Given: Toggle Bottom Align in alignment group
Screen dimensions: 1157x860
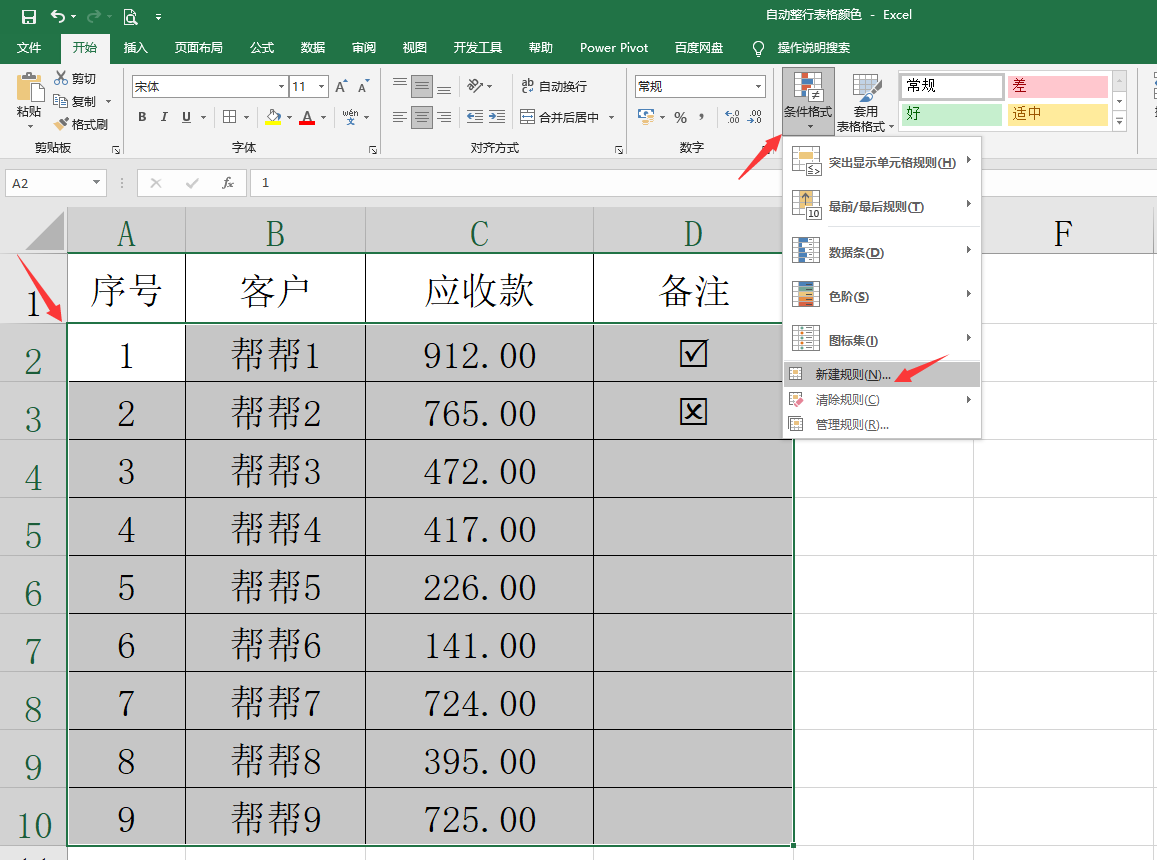Looking at the screenshot, I should tap(444, 86).
